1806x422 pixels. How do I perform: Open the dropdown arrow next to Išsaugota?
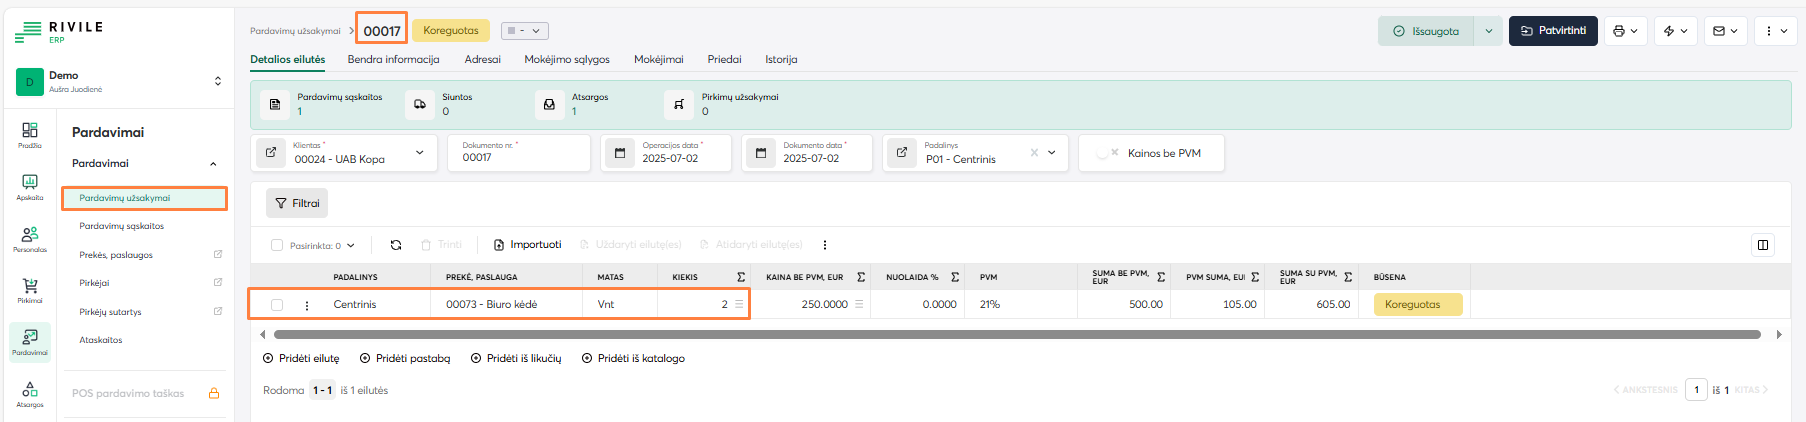coord(1488,31)
